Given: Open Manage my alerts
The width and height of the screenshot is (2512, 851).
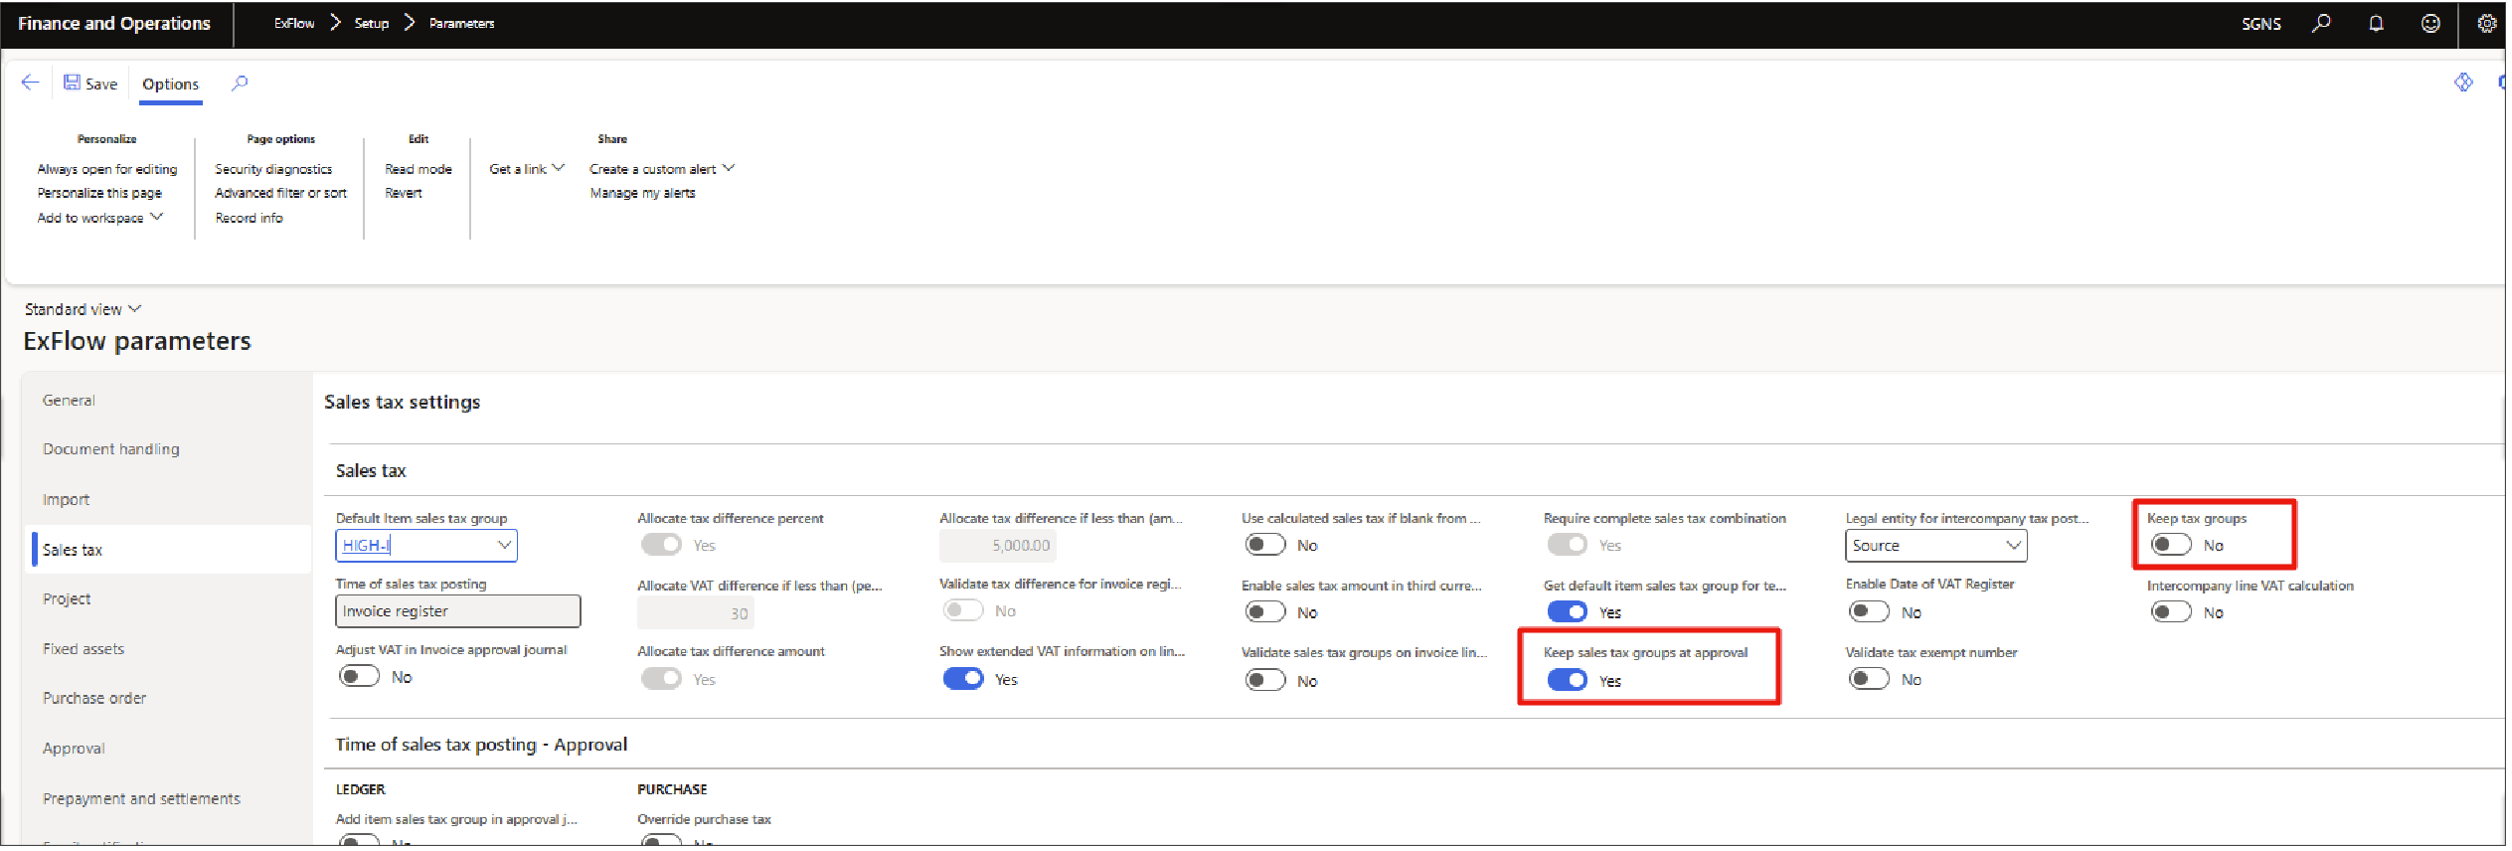Looking at the screenshot, I should [x=644, y=194].
